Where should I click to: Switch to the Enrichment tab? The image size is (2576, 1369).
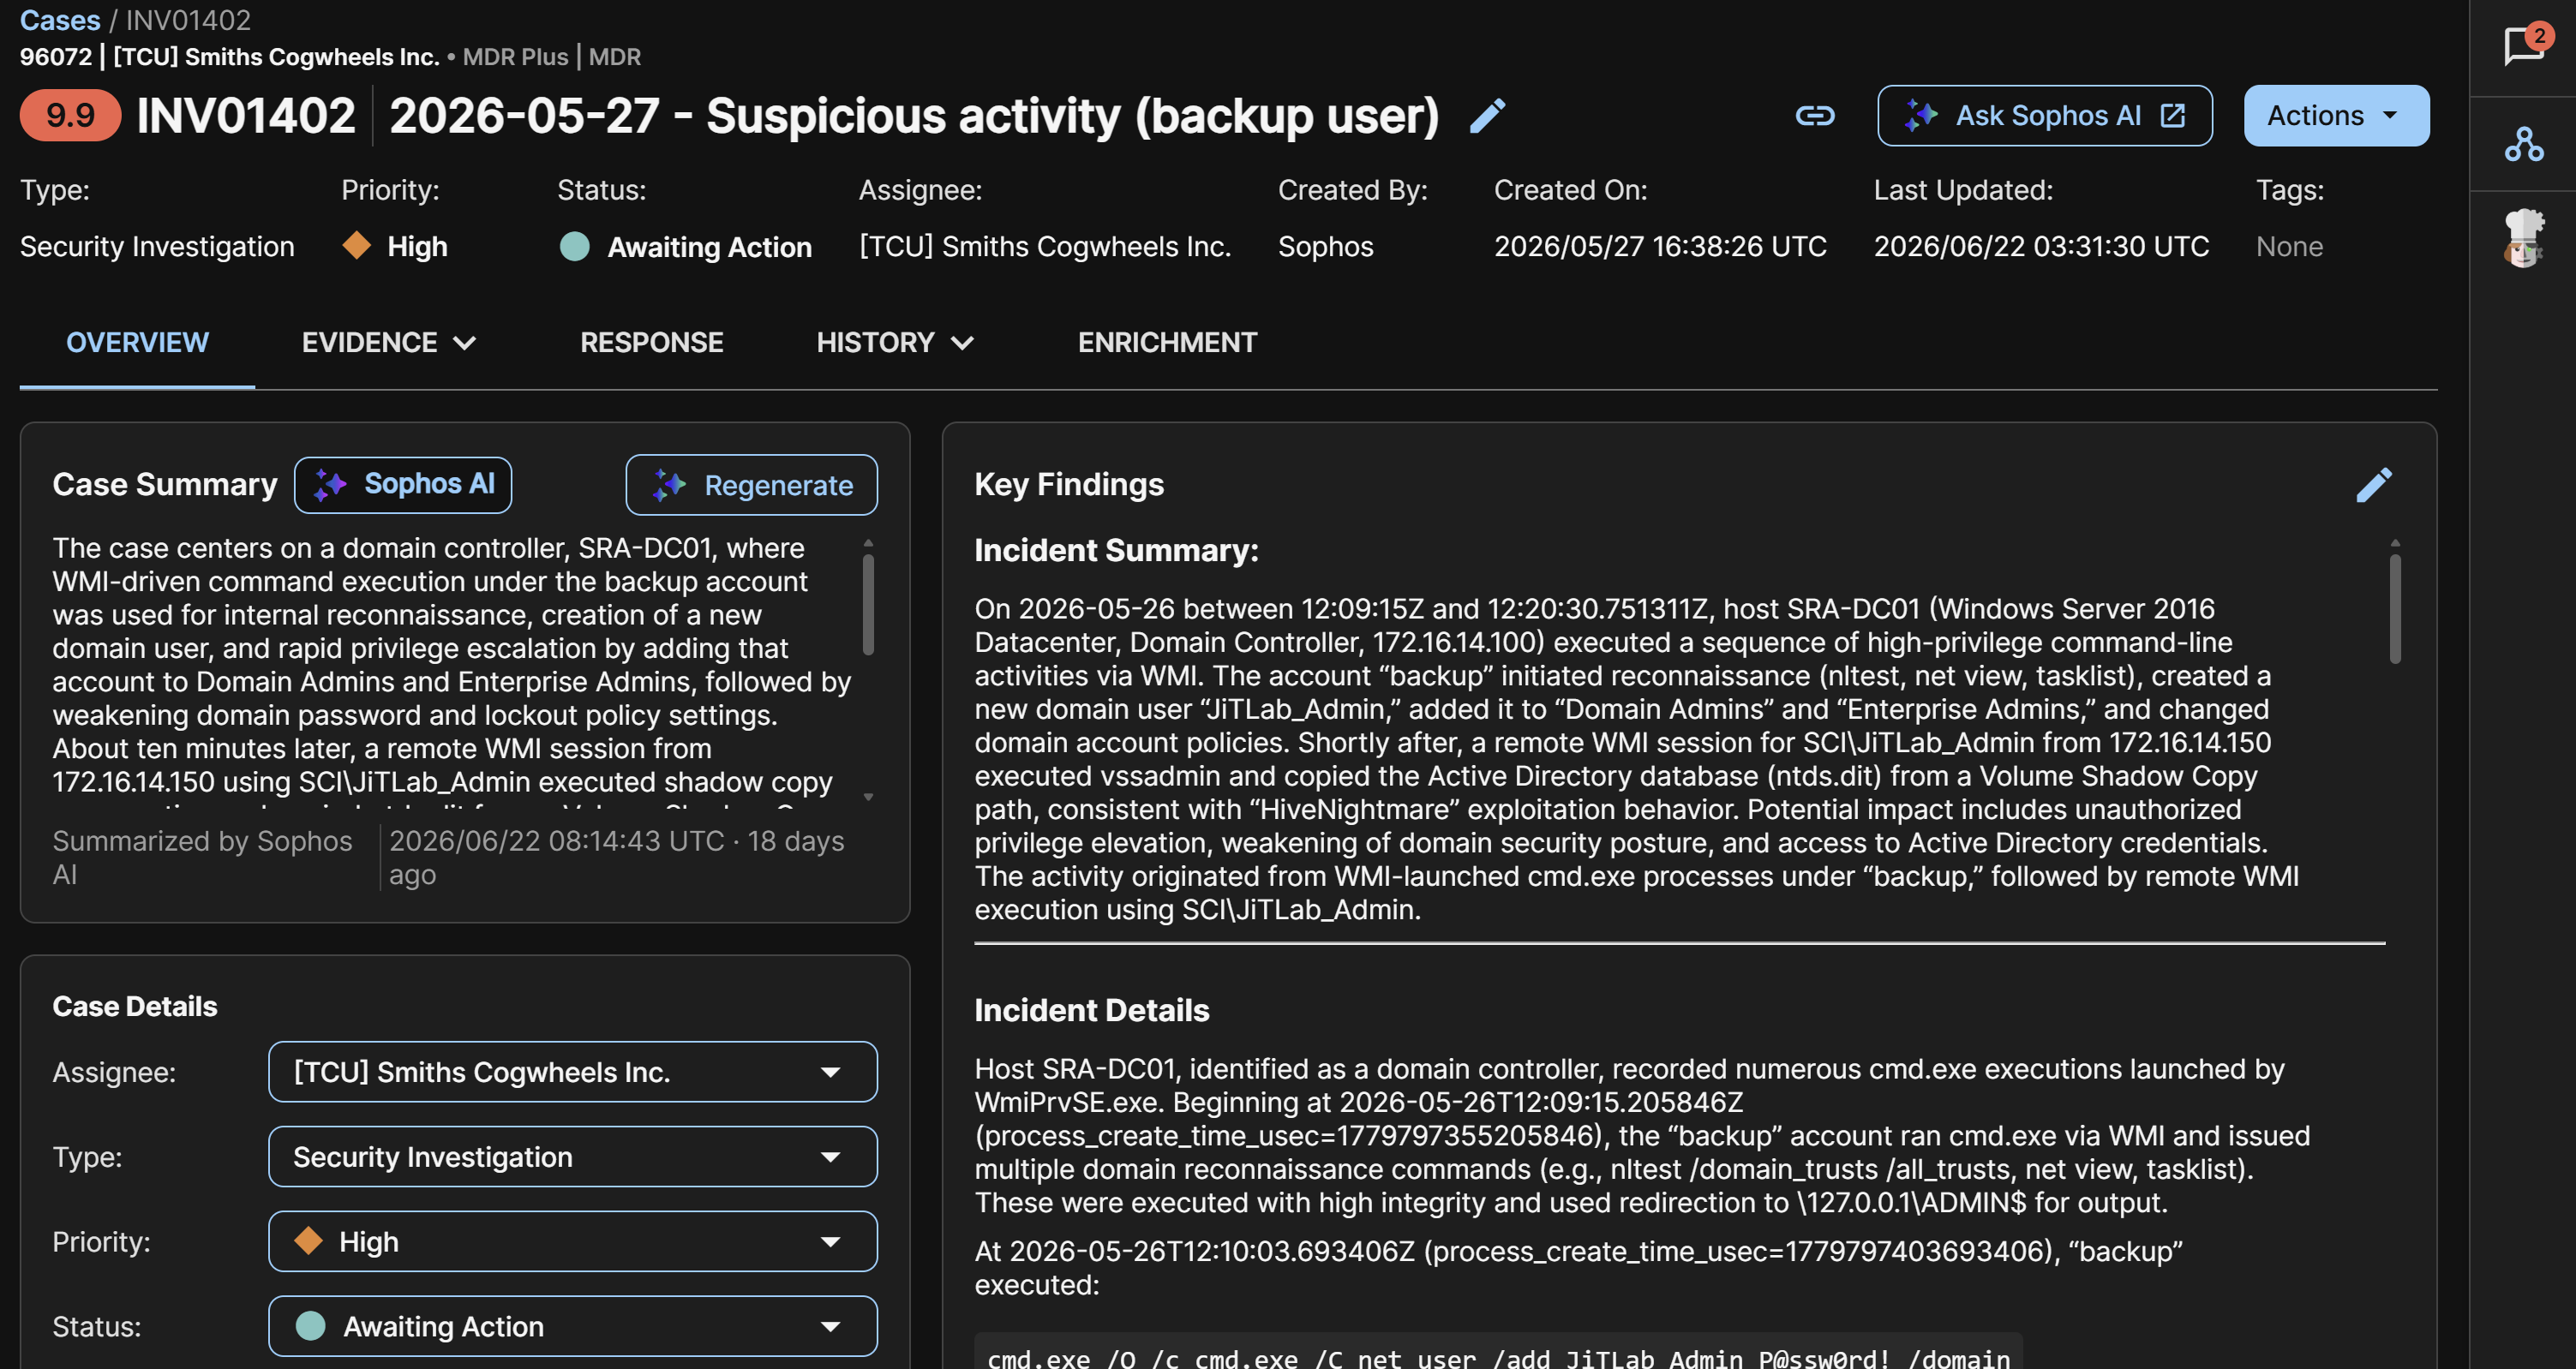click(1167, 342)
